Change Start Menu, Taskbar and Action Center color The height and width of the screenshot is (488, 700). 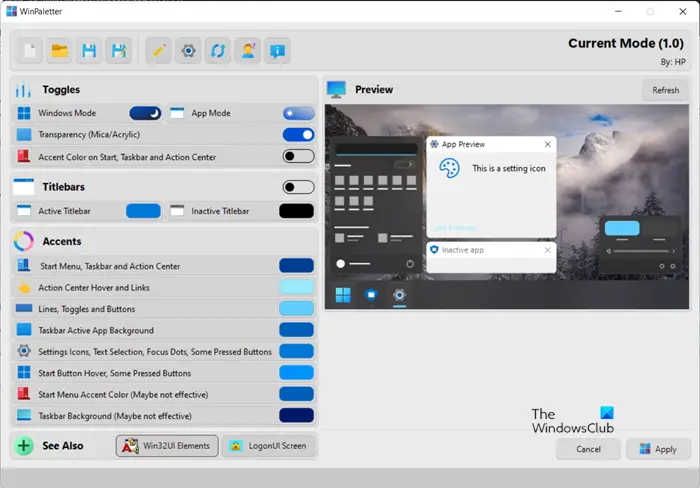pyautogui.click(x=296, y=266)
